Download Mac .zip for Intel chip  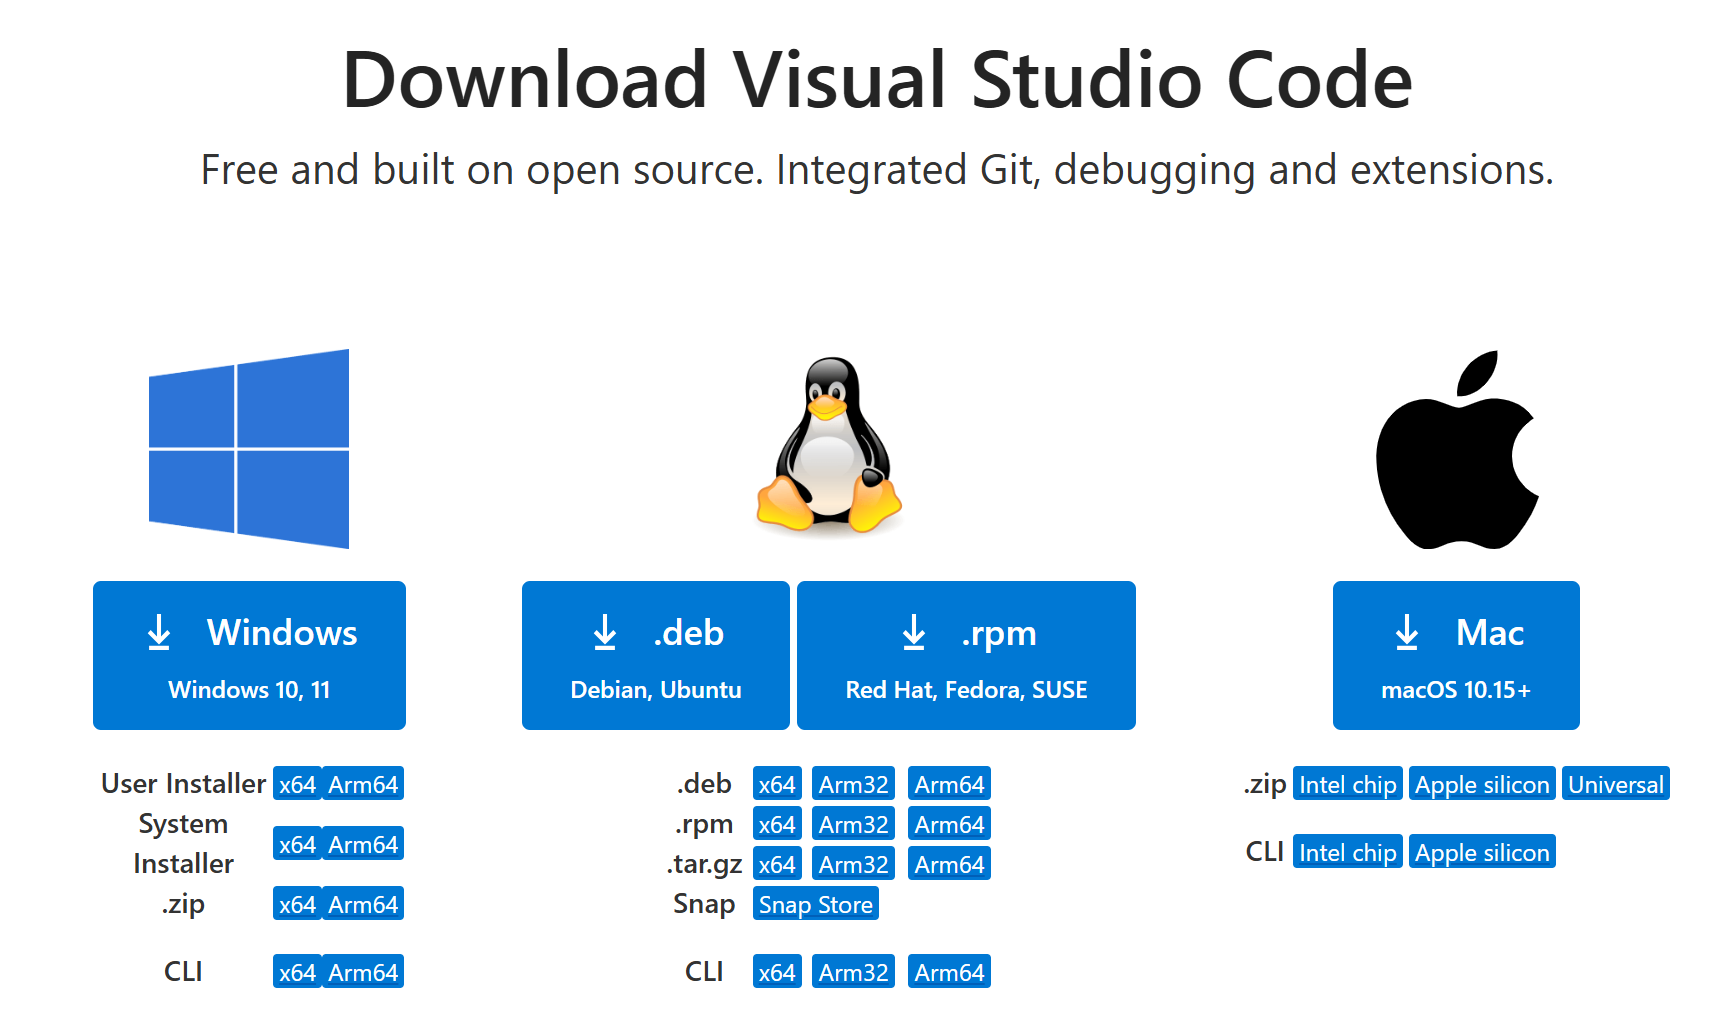[x=1347, y=785]
